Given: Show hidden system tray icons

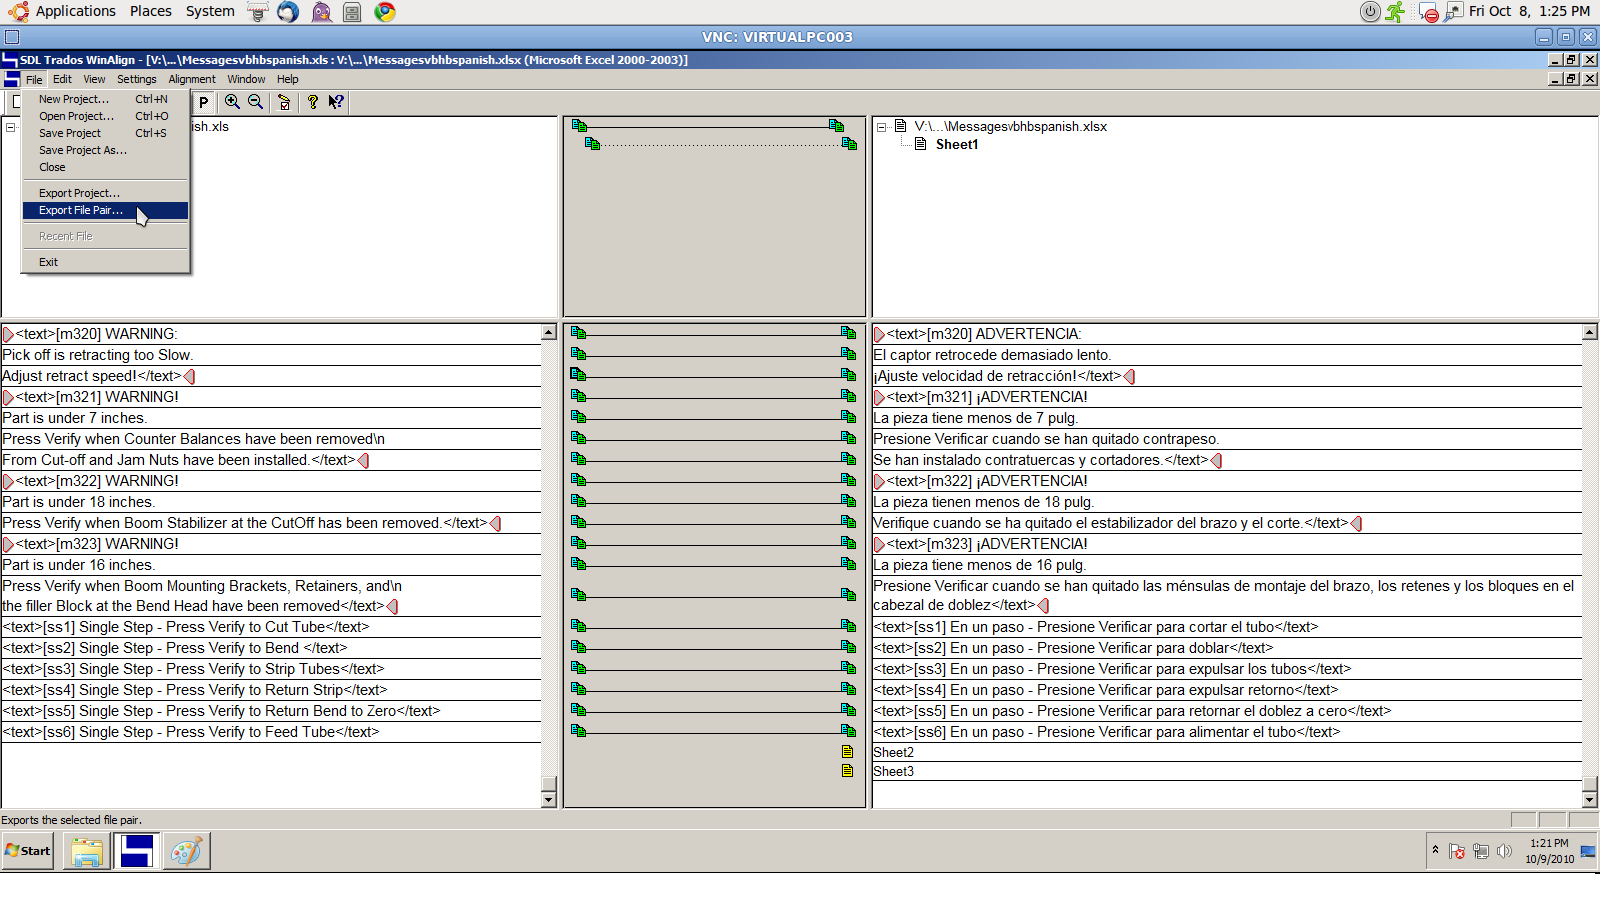Looking at the screenshot, I should pos(1435,849).
